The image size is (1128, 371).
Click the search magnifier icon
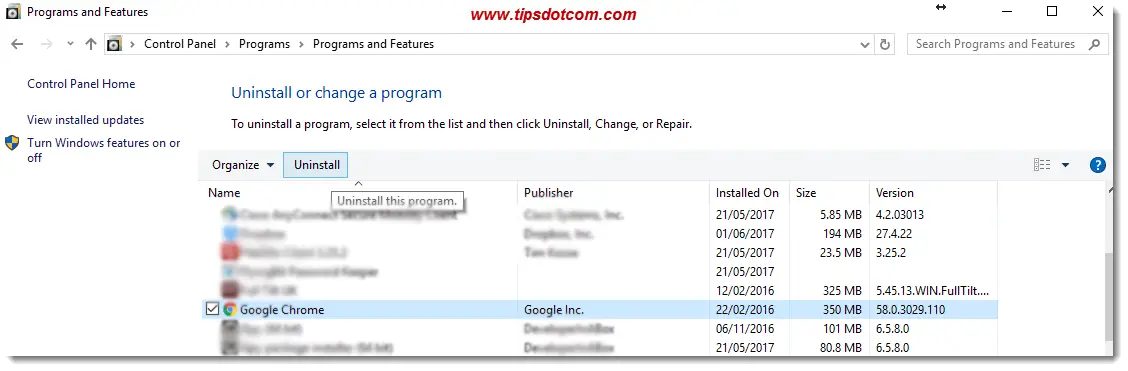(1093, 44)
